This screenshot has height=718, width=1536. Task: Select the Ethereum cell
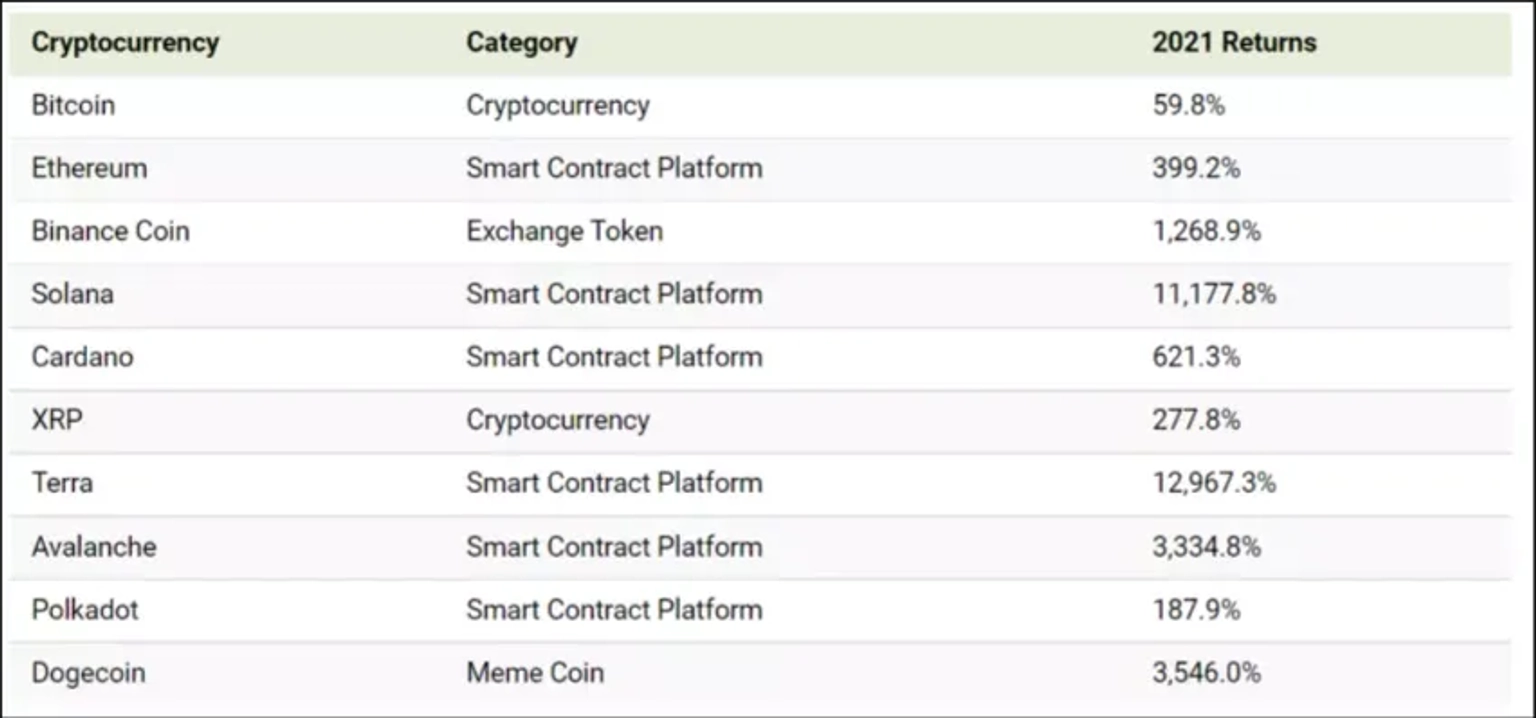click(x=89, y=168)
